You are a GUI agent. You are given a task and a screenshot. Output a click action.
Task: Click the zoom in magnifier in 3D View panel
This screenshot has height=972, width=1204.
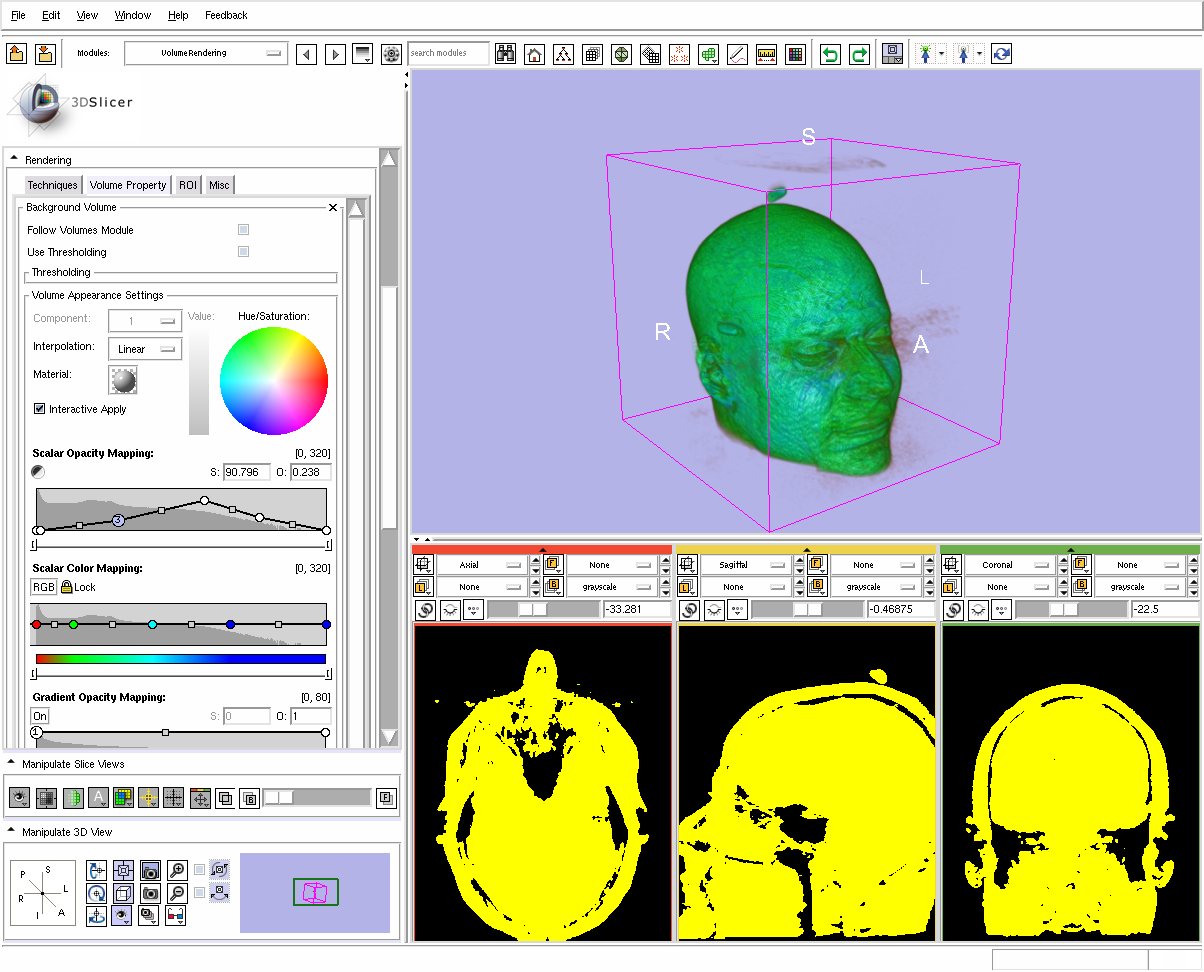(177, 870)
